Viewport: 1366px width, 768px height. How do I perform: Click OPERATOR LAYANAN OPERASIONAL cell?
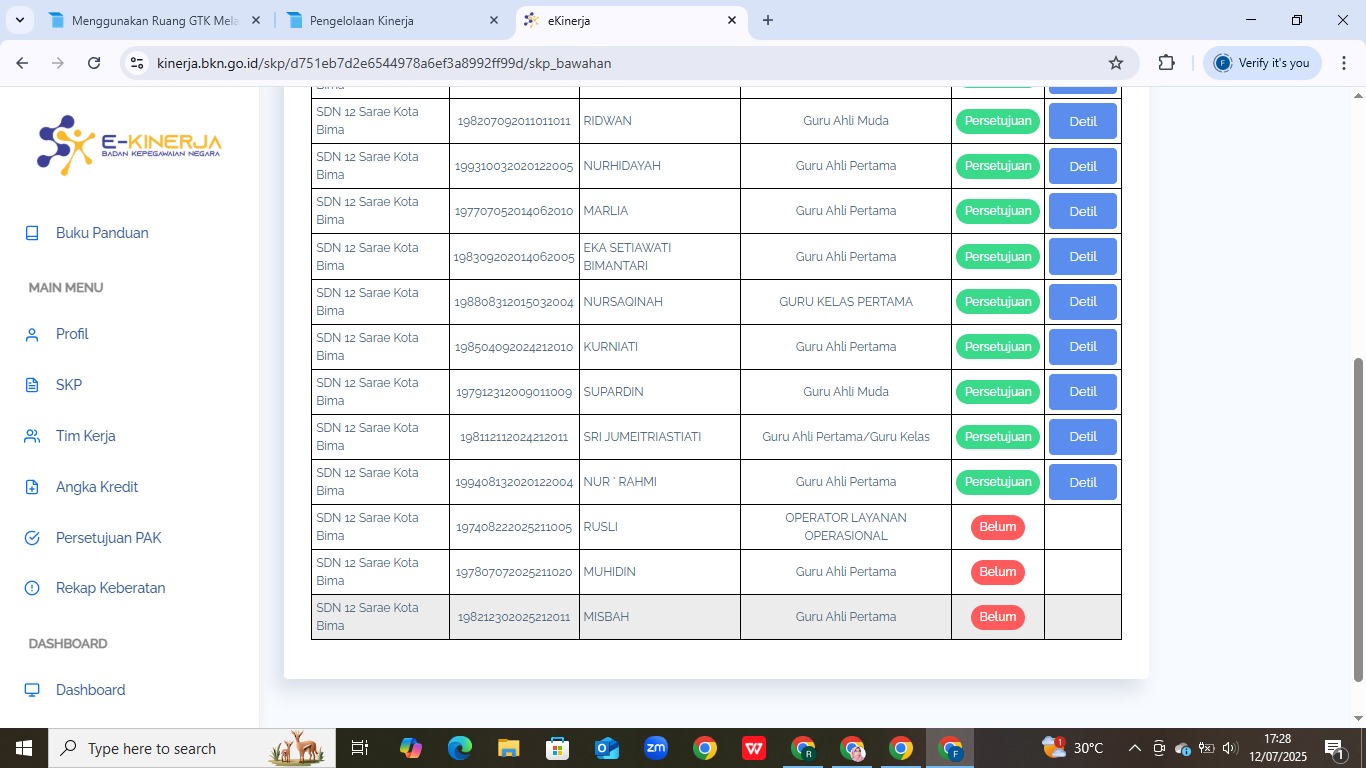846,527
